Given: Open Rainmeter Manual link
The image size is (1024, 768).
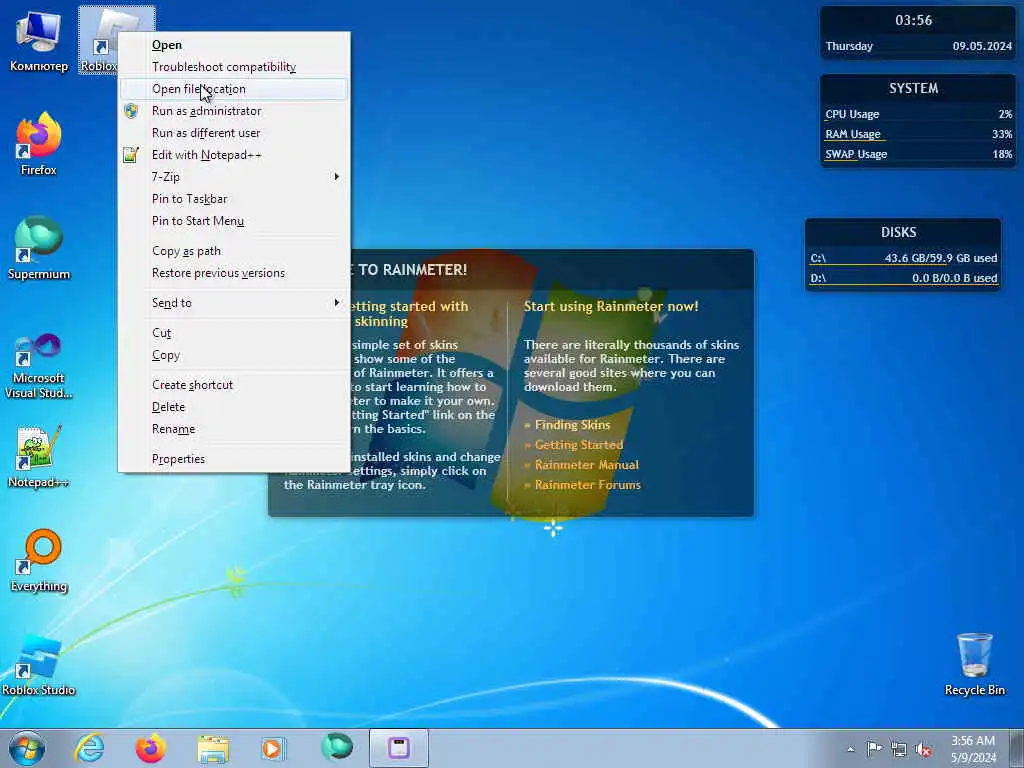Looking at the screenshot, I should (x=586, y=465).
